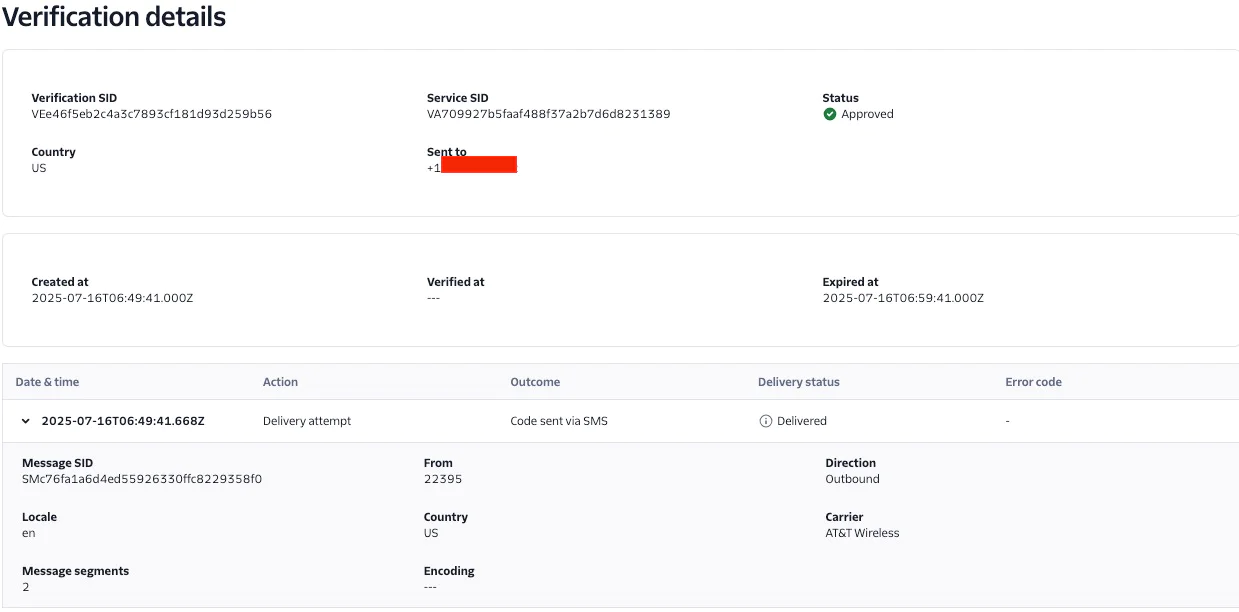Viewport: 1239px width, 612px height.
Task: Click the Delivery status column header
Action: click(798, 382)
